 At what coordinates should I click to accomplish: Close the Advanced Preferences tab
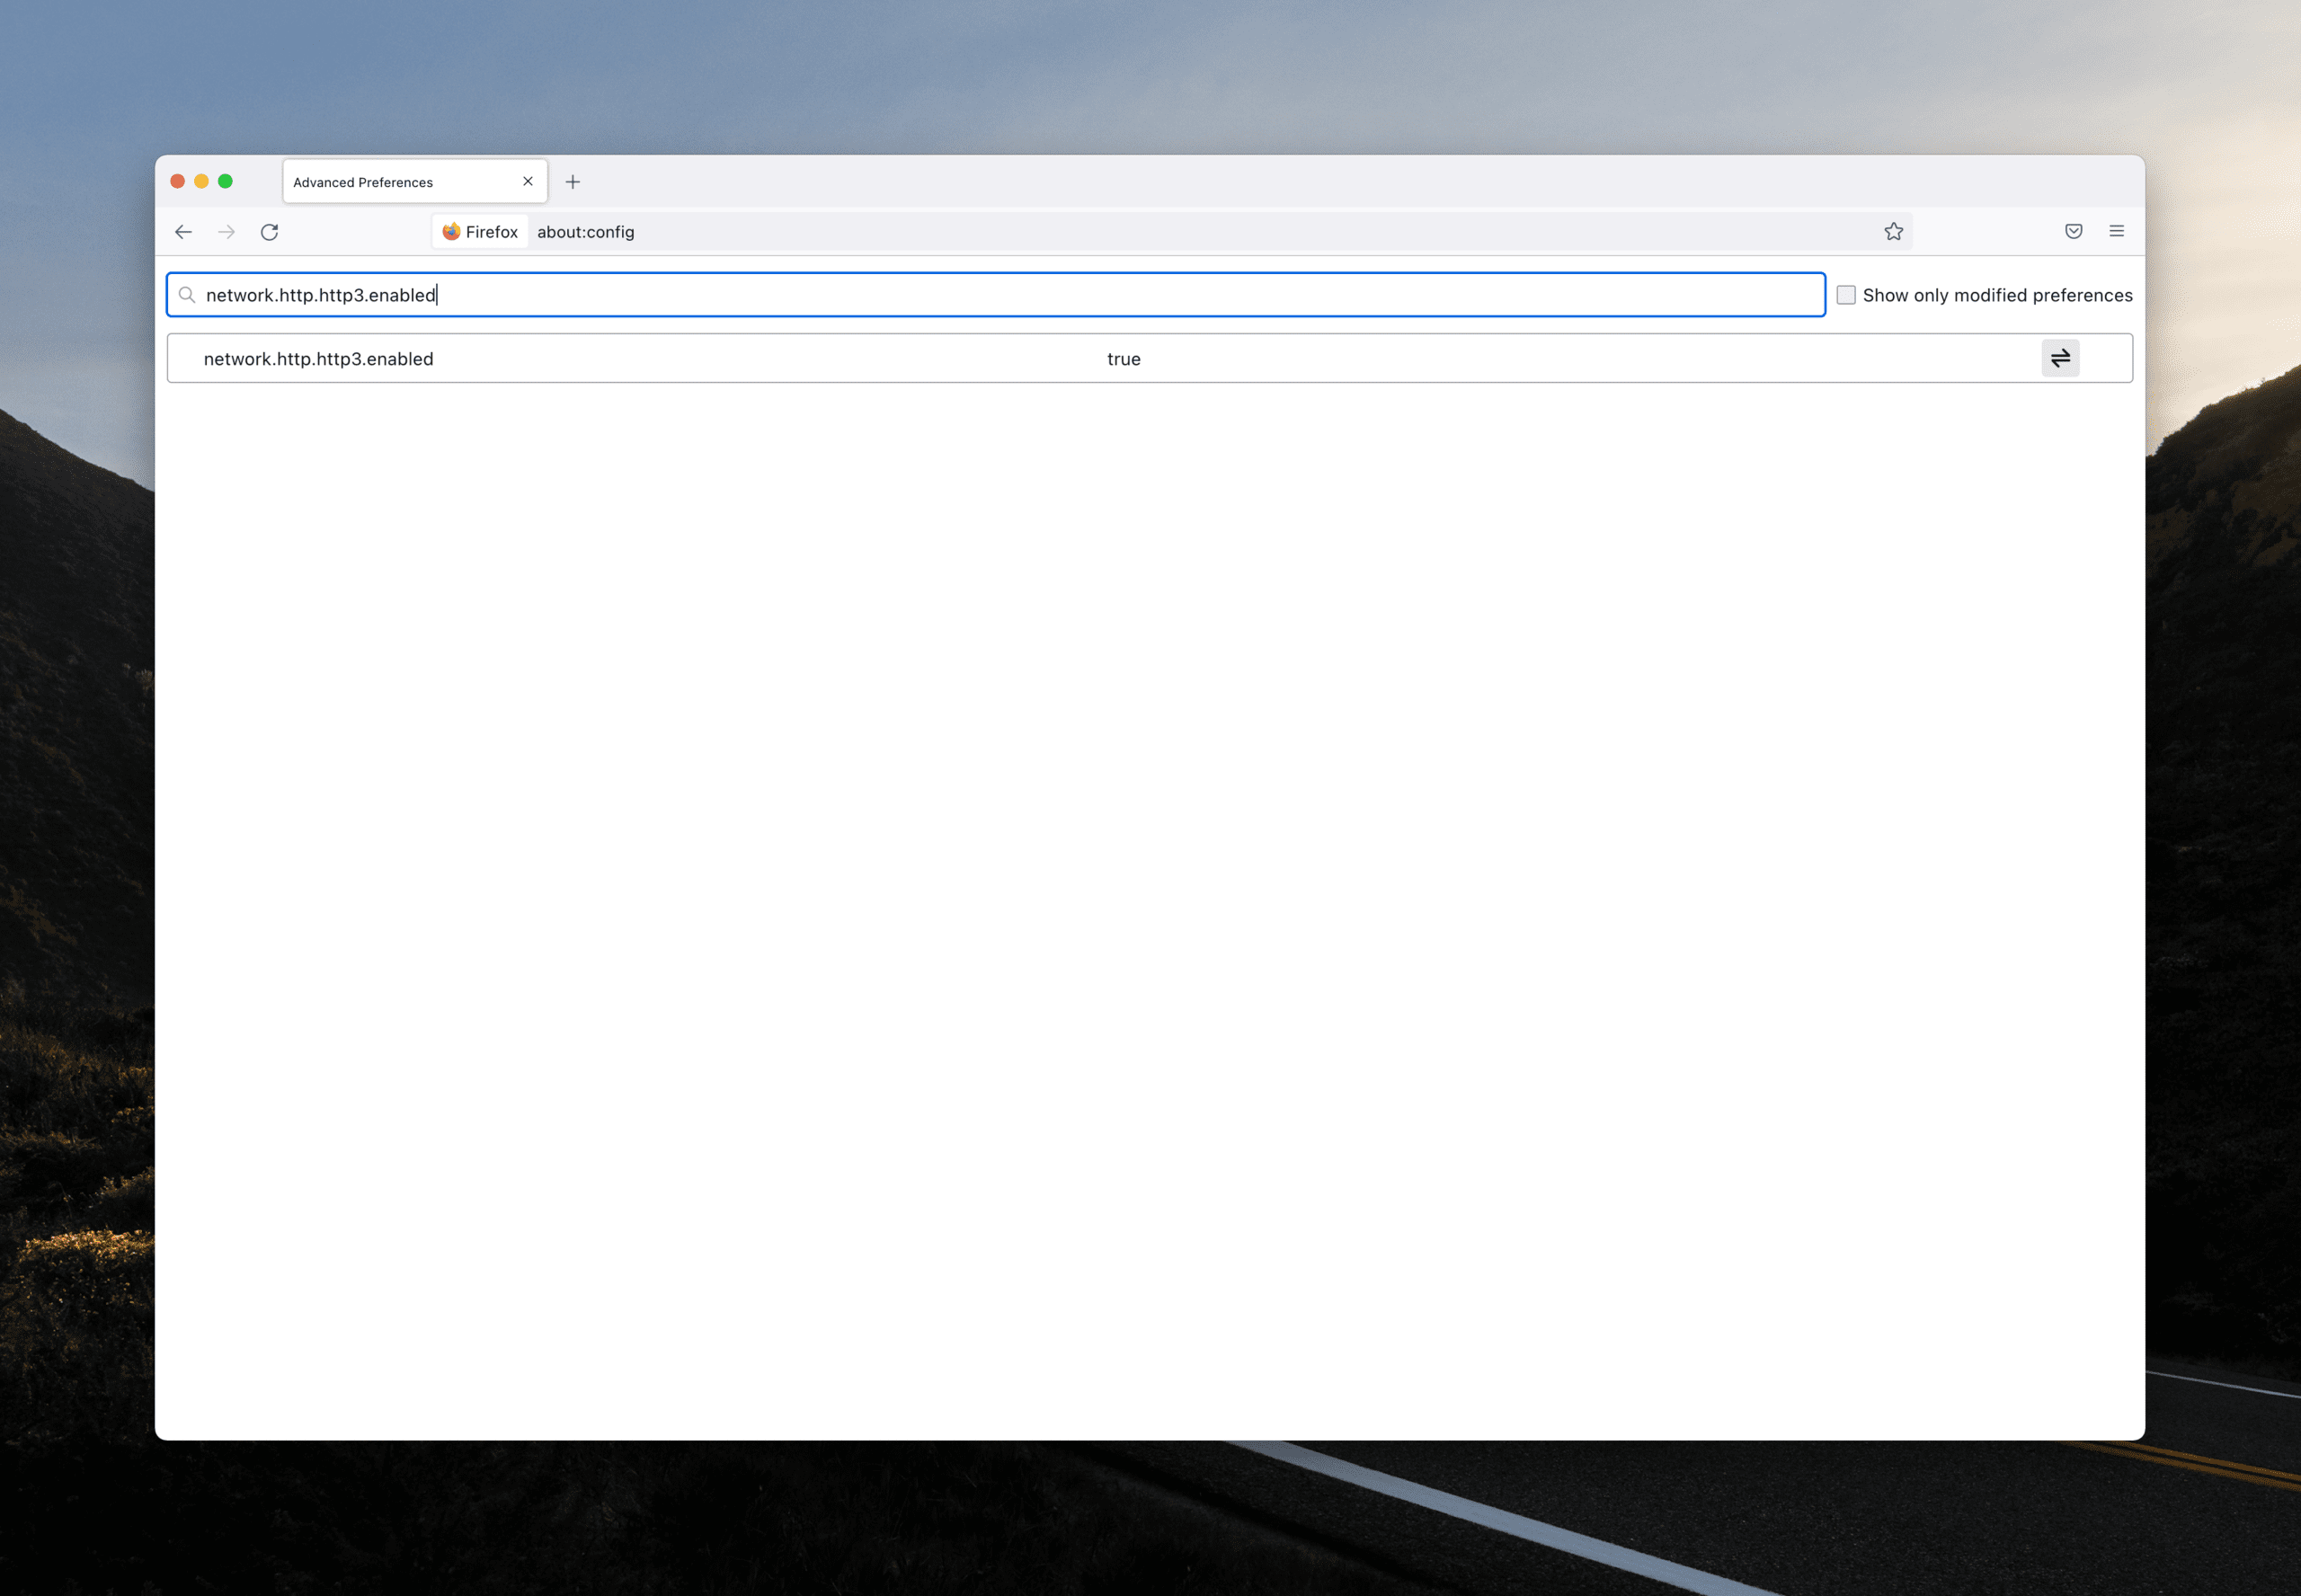[527, 182]
